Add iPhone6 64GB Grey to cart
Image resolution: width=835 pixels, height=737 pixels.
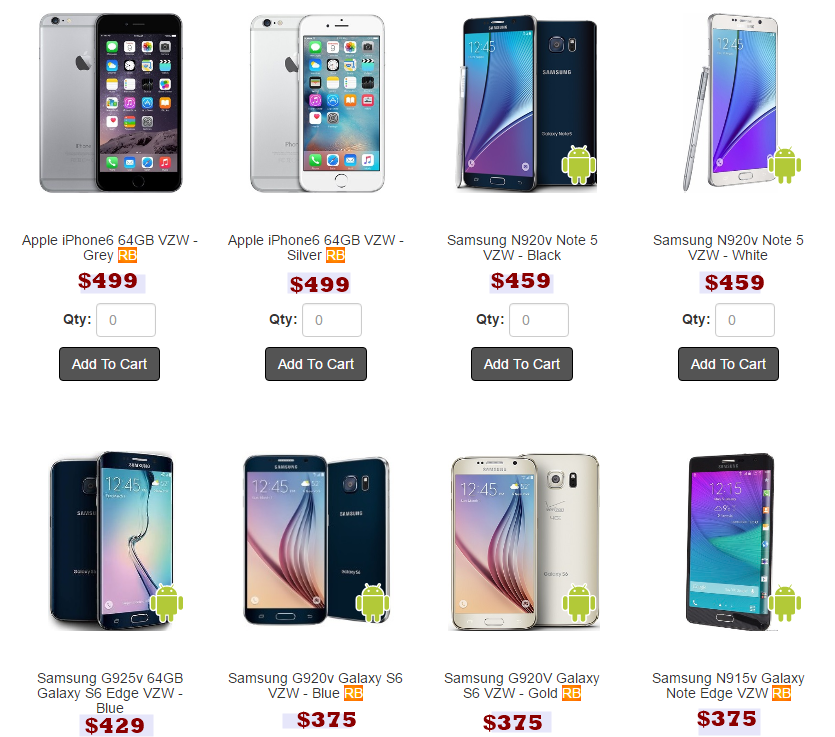tap(109, 364)
